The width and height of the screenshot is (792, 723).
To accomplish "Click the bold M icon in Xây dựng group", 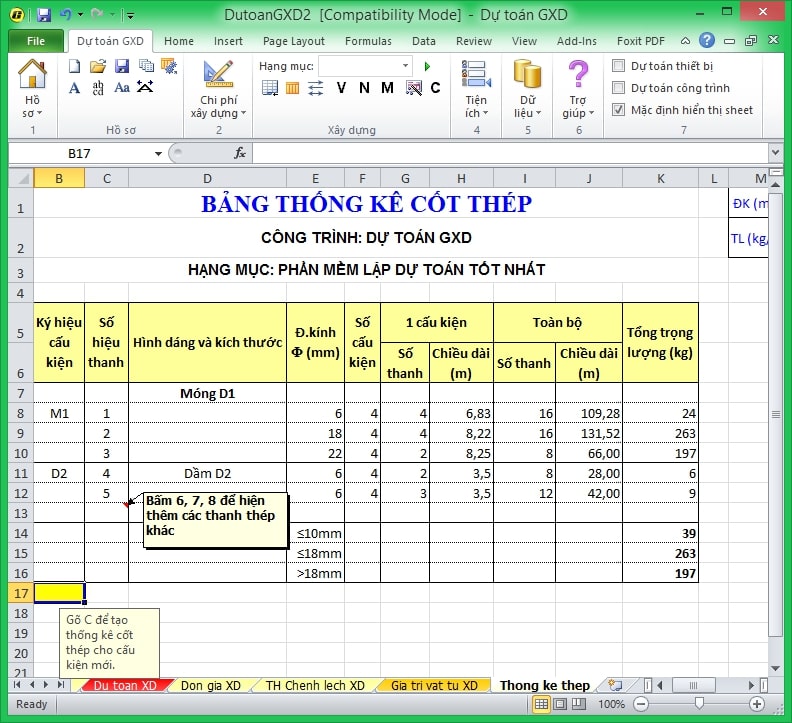I will click(387, 88).
